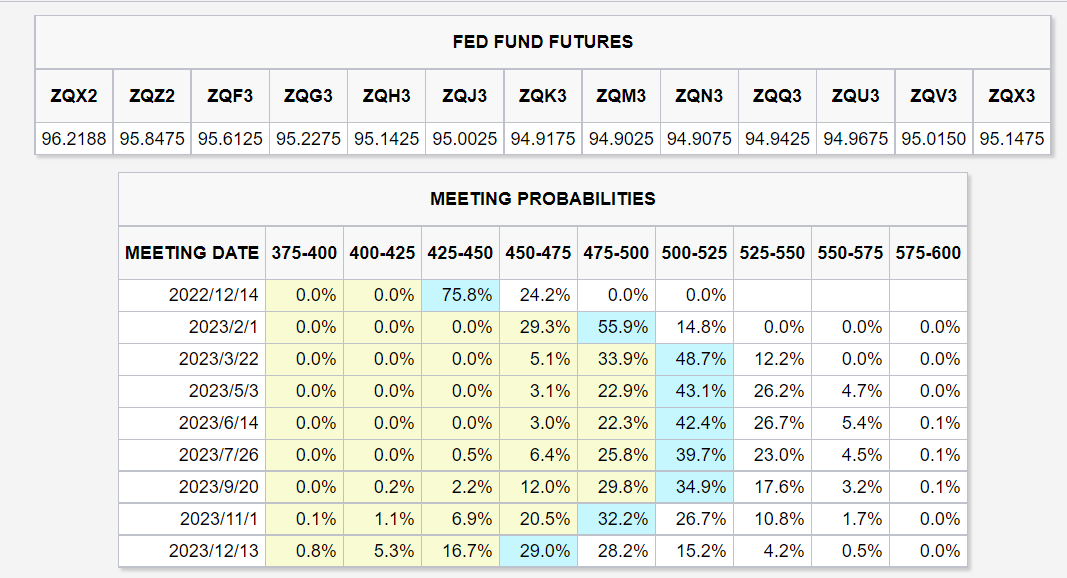Click the ZQX3 futures price 95.1475
The height and width of the screenshot is (578, 1067).
pyautogui.click(x=1011, y=138)
